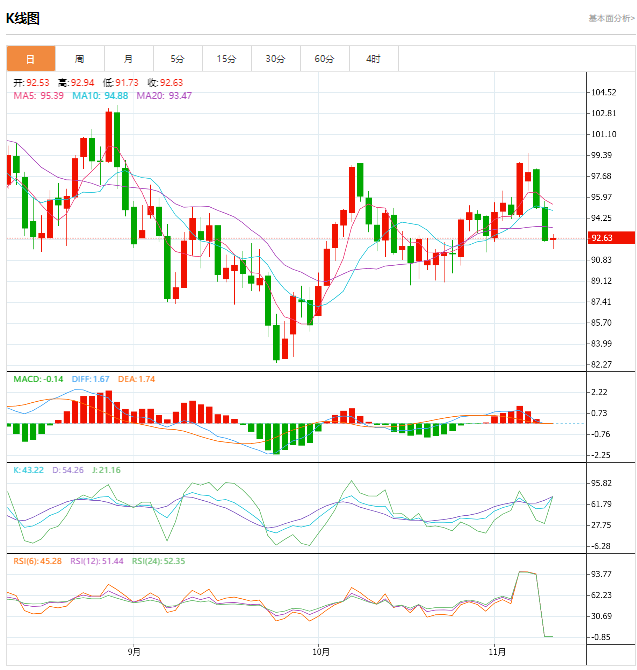Click the K: 43.22 KDJ label

(29, 470)
